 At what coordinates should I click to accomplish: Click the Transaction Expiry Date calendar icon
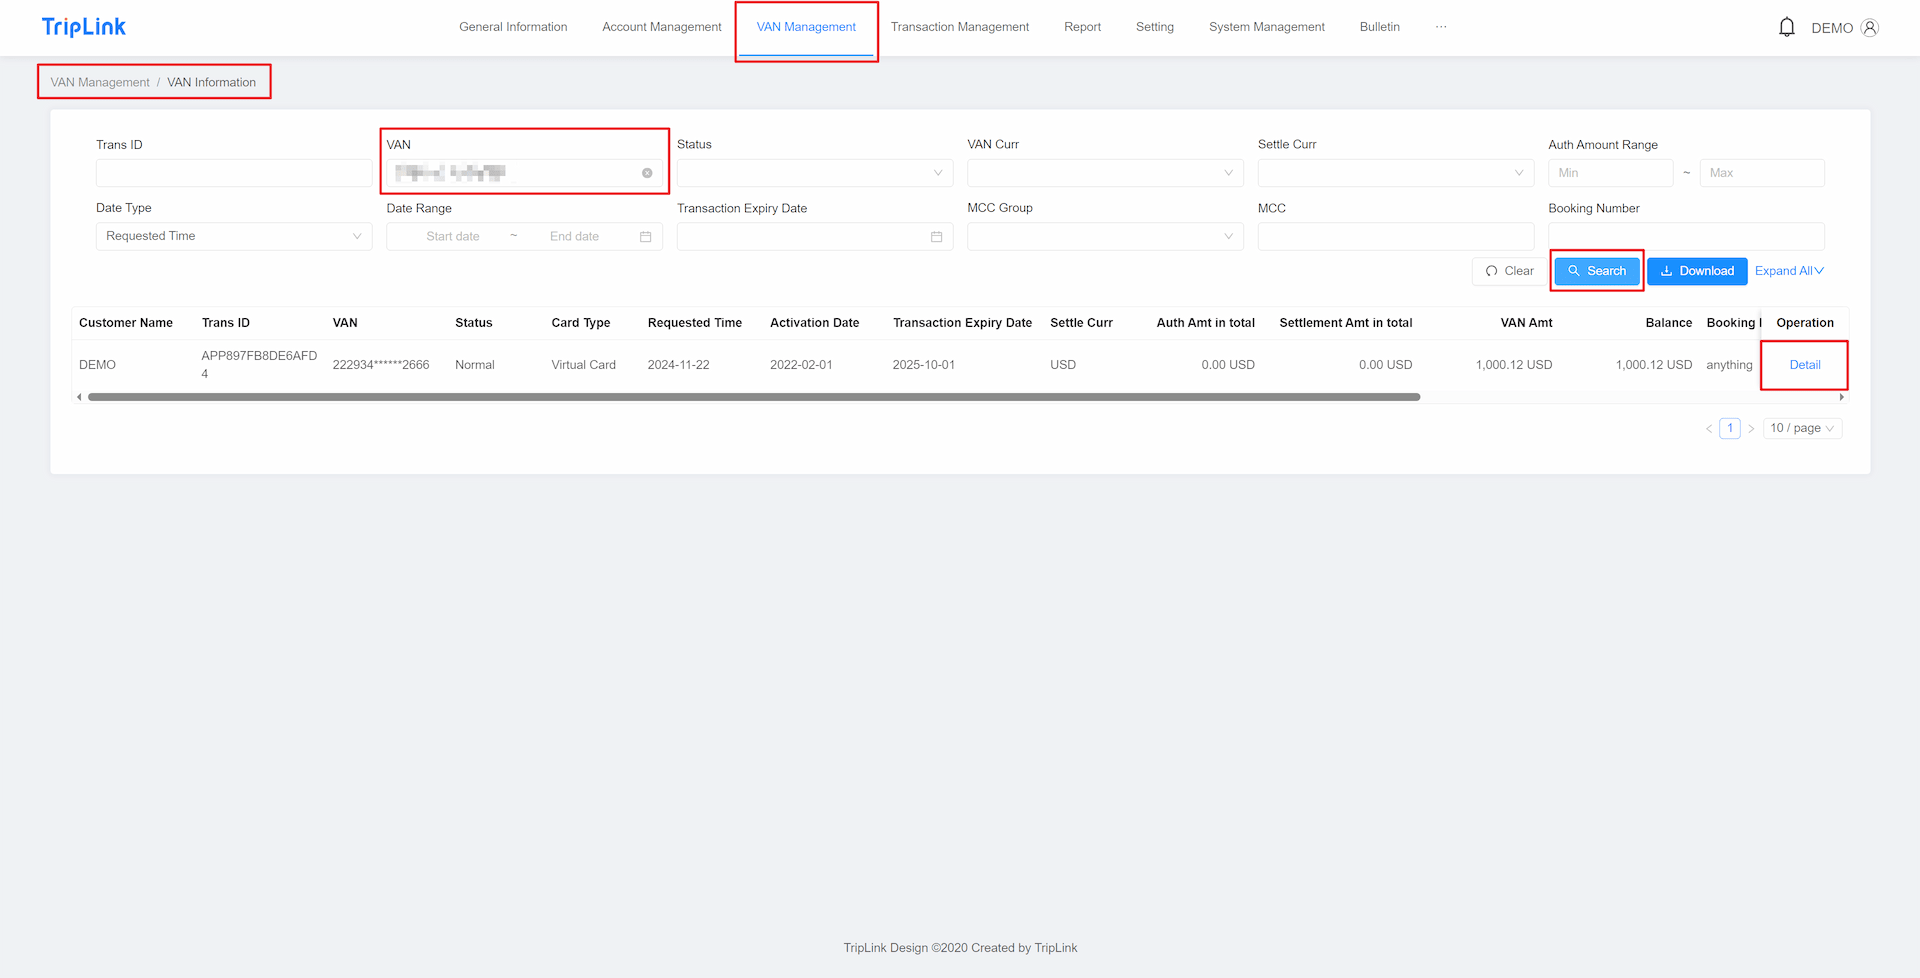pos(936,237)
